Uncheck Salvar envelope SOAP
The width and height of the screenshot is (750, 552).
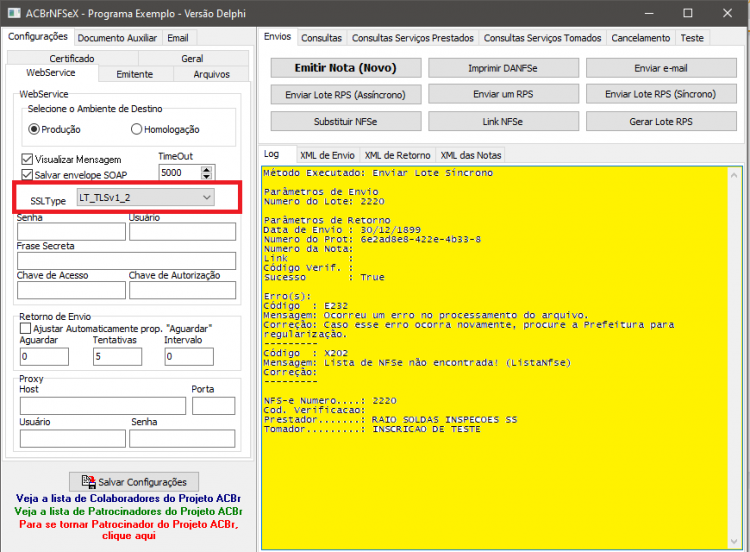(x=27, y=175)
